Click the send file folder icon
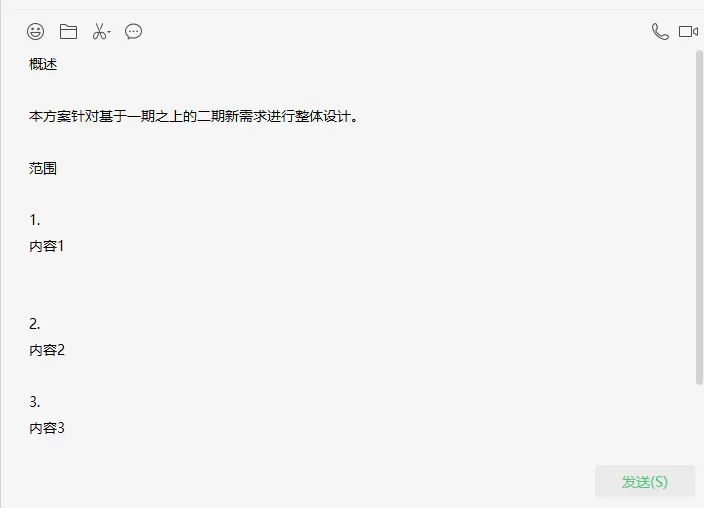704x508 pixels. 68,32
